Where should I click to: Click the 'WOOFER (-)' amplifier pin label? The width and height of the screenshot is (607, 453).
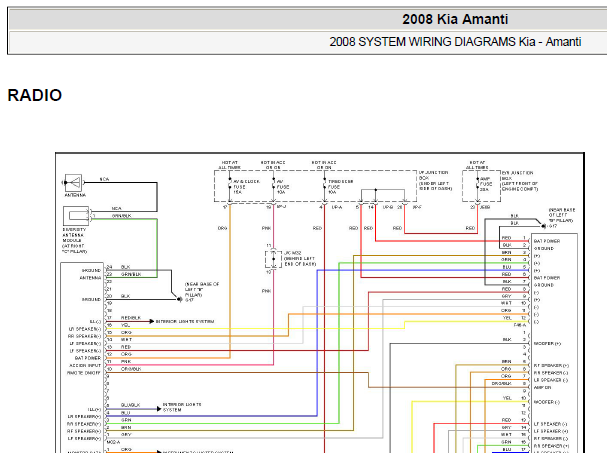coord(547,402)
